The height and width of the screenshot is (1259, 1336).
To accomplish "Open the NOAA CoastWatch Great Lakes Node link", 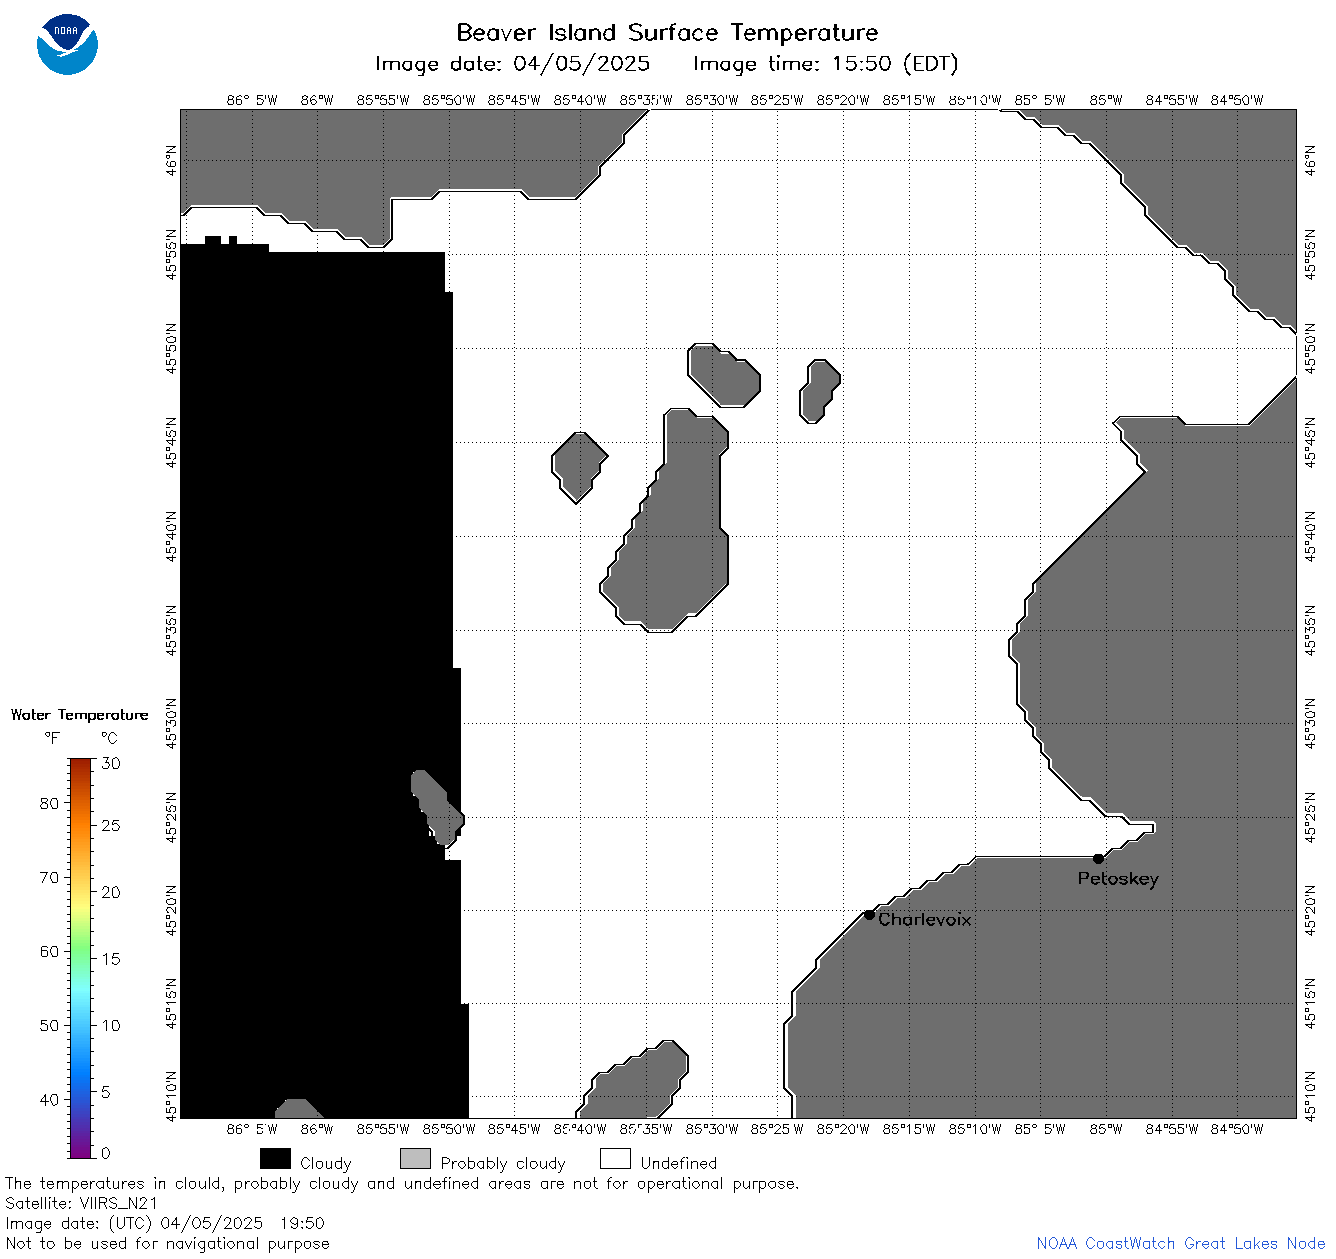I will 1181,1244.
